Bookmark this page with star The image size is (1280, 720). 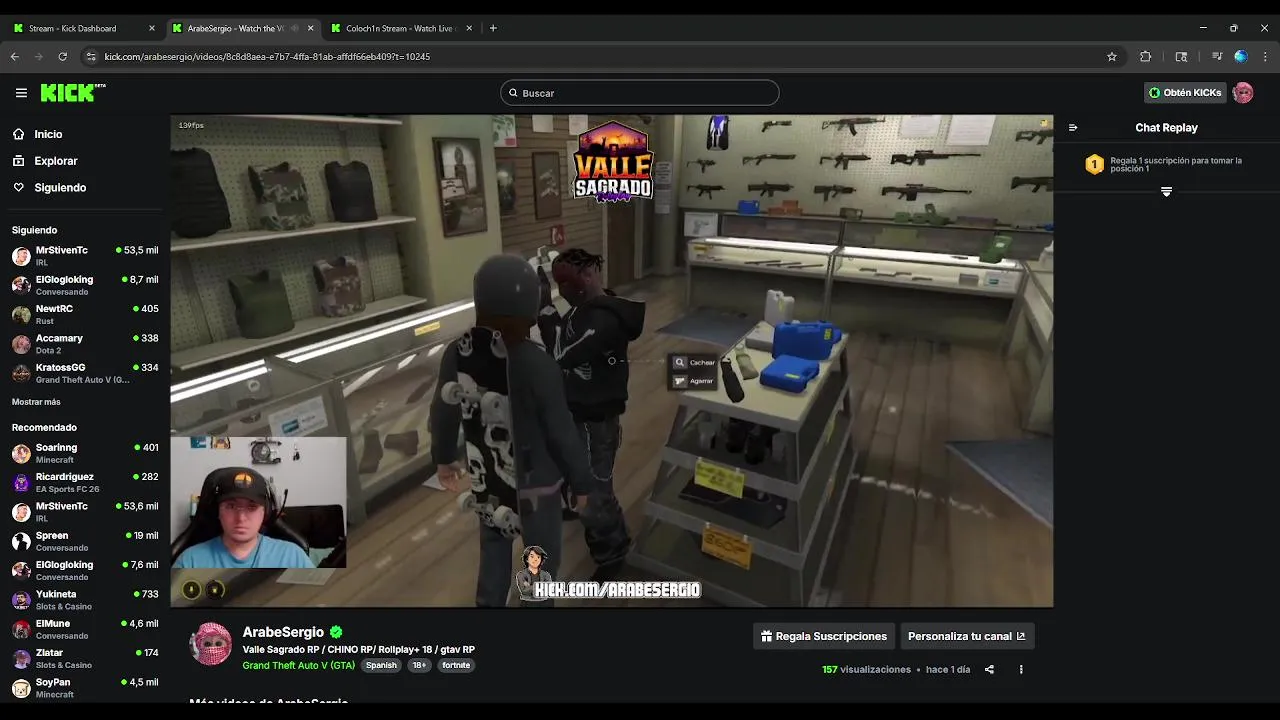1112,57
